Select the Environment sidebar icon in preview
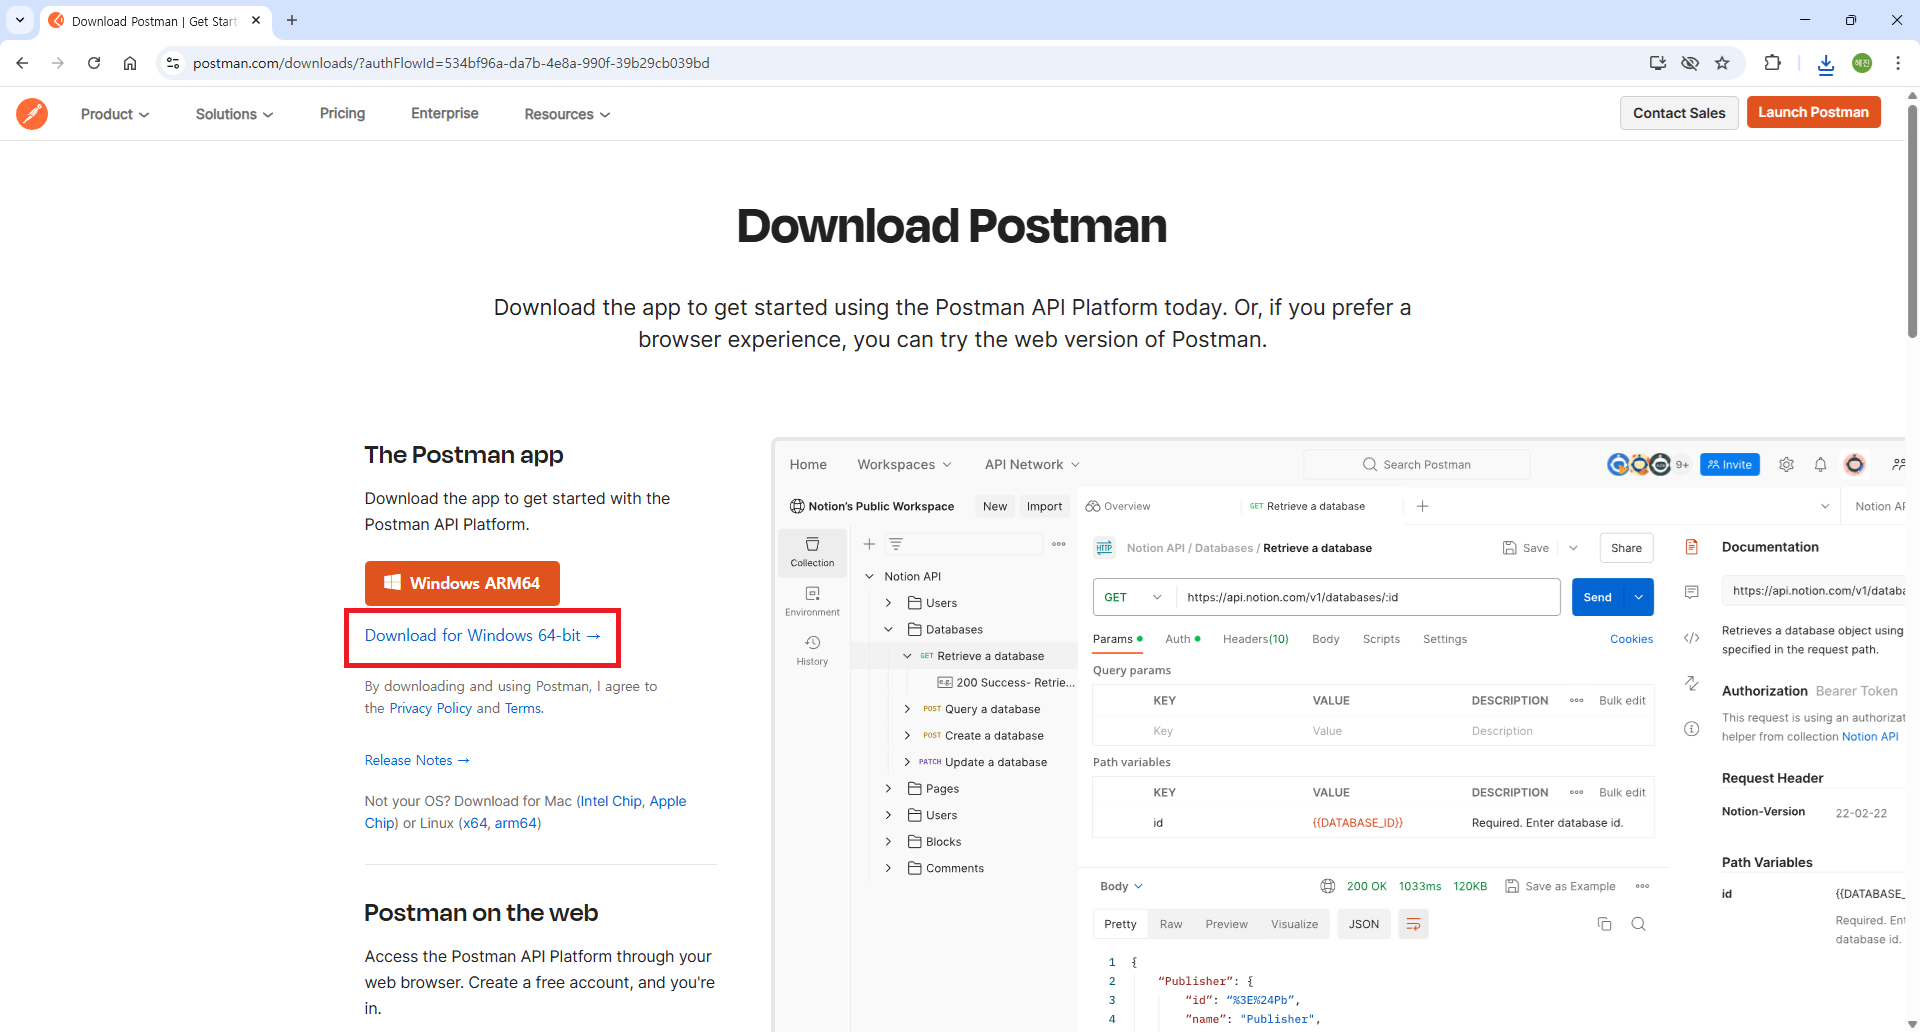This screenshot has width=1920, height=1032. [x=812, y=601]
